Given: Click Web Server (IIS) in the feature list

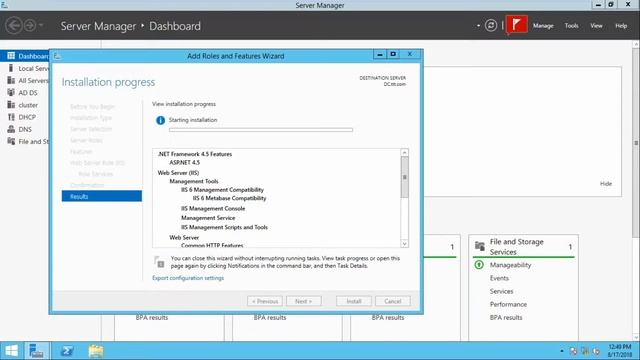Looking at the screenshot, I should 178,173.
